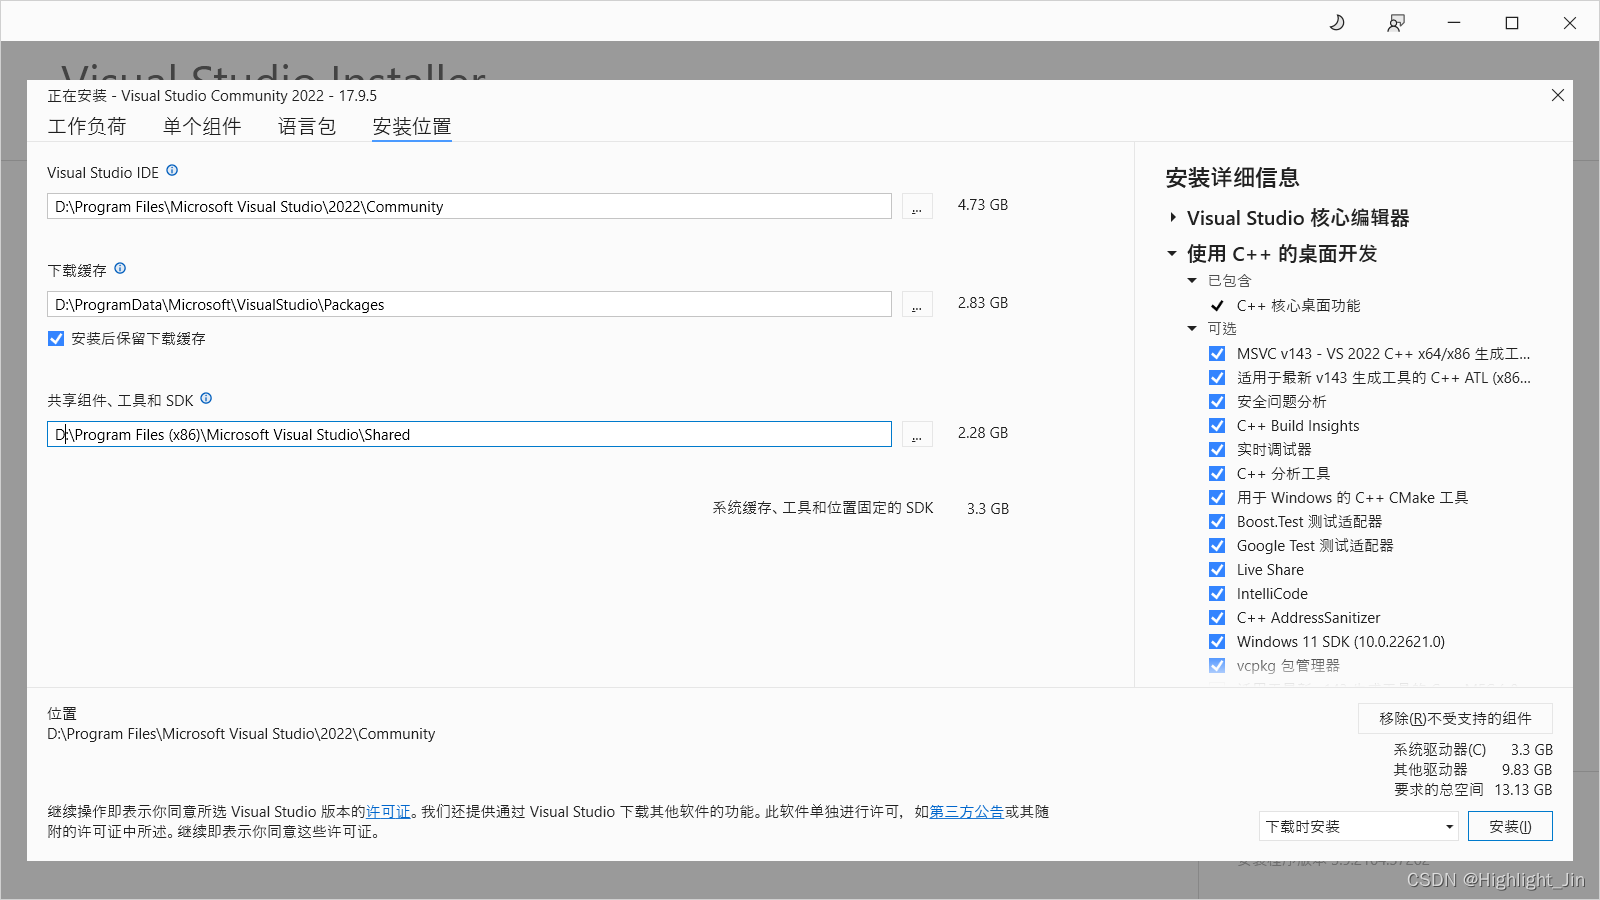Uncheck IntelliCode component

pos(1217,594)
